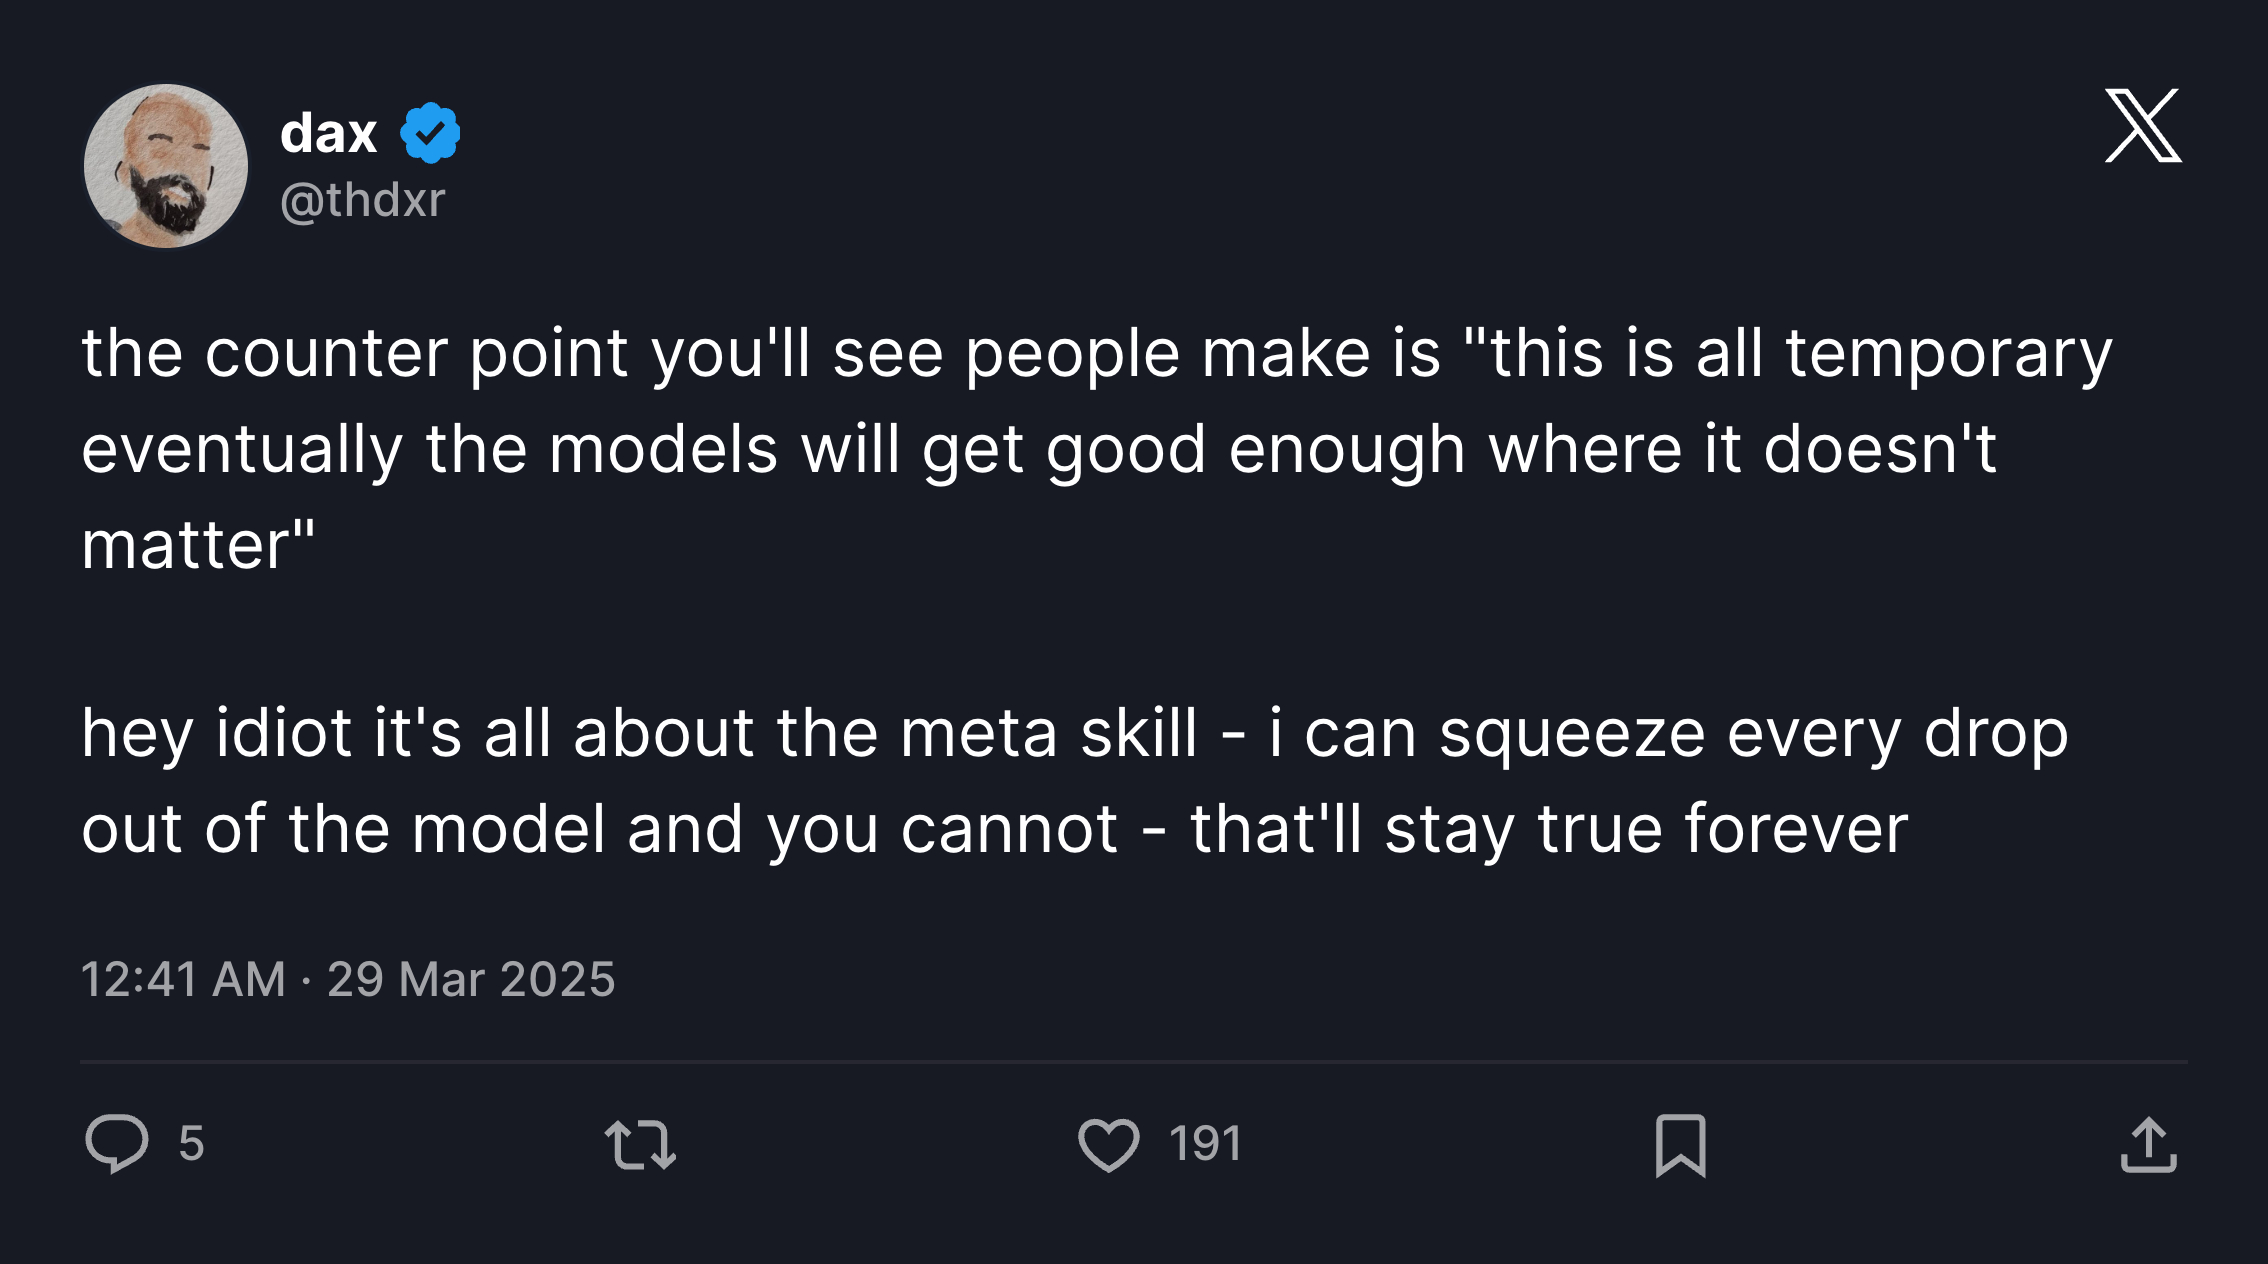
Task: Click the 29 Mar 2025 date
Action: pos(471,978)
